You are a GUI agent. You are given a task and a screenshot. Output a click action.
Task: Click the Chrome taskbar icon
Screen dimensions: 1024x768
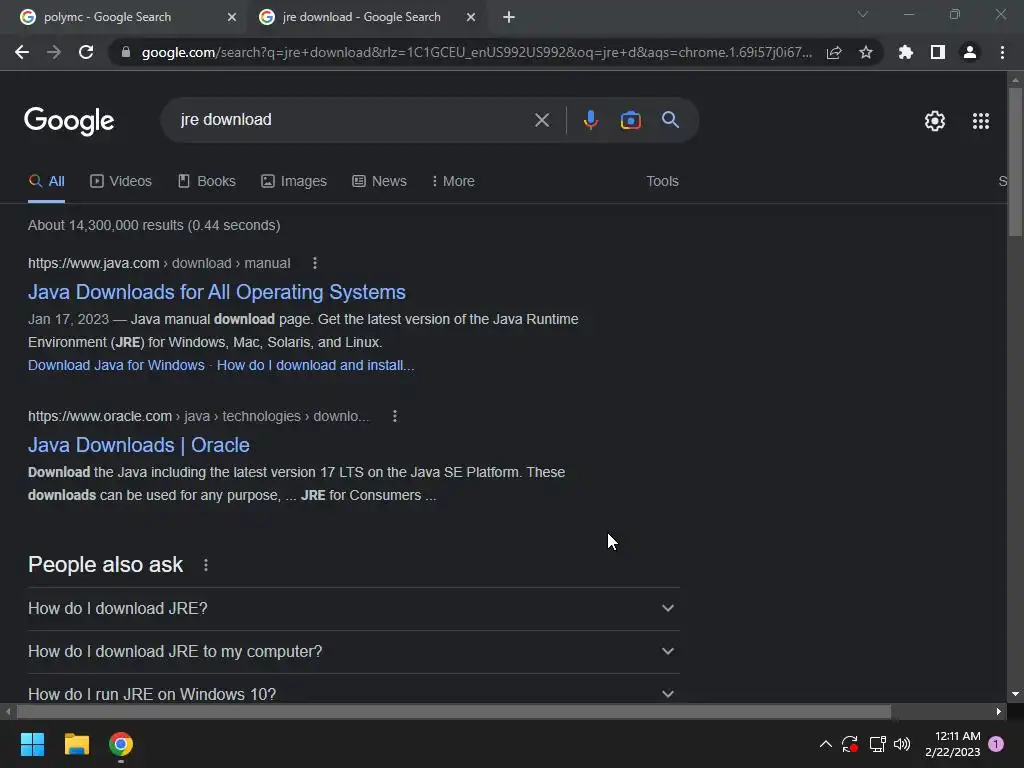tap(121, 744)
